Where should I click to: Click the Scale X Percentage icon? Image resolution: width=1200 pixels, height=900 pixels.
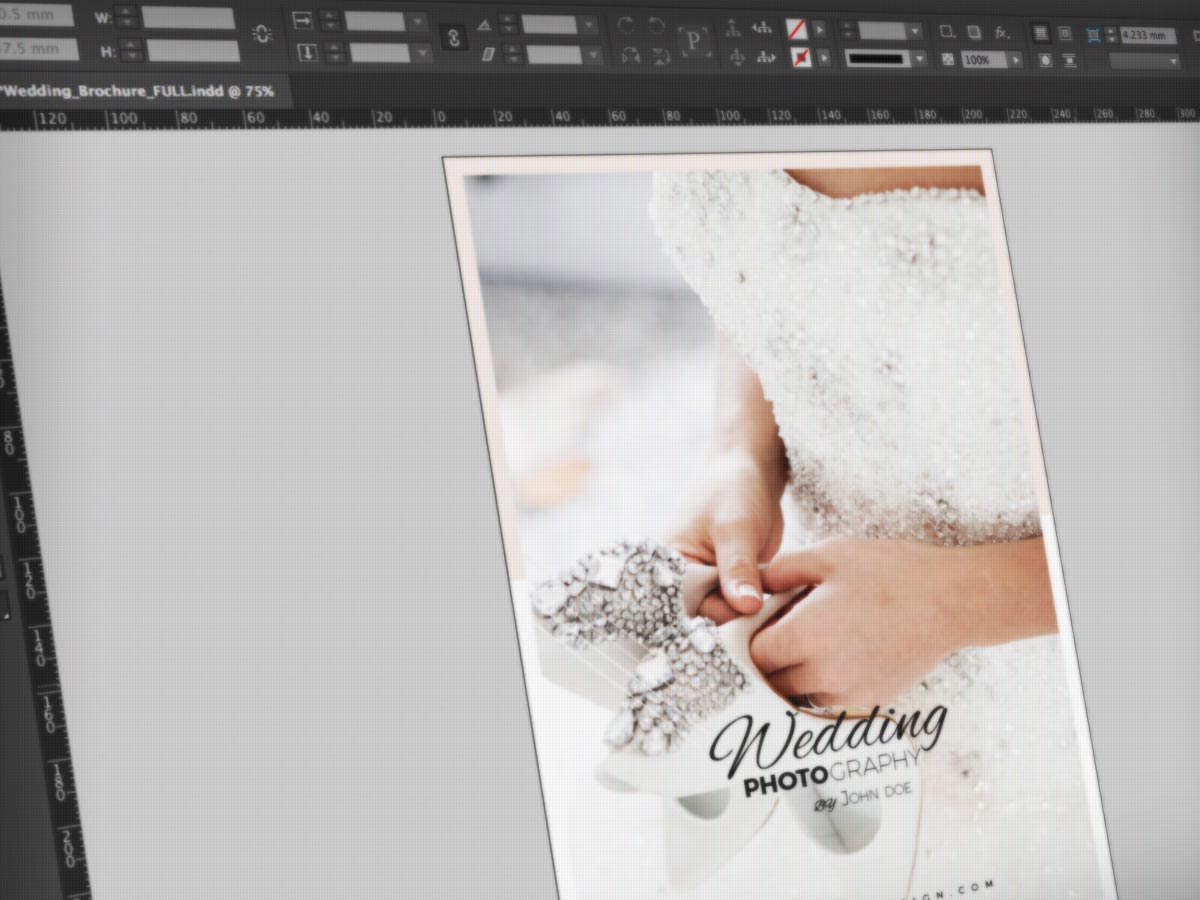pyautogui.click(x=305, y=21)
